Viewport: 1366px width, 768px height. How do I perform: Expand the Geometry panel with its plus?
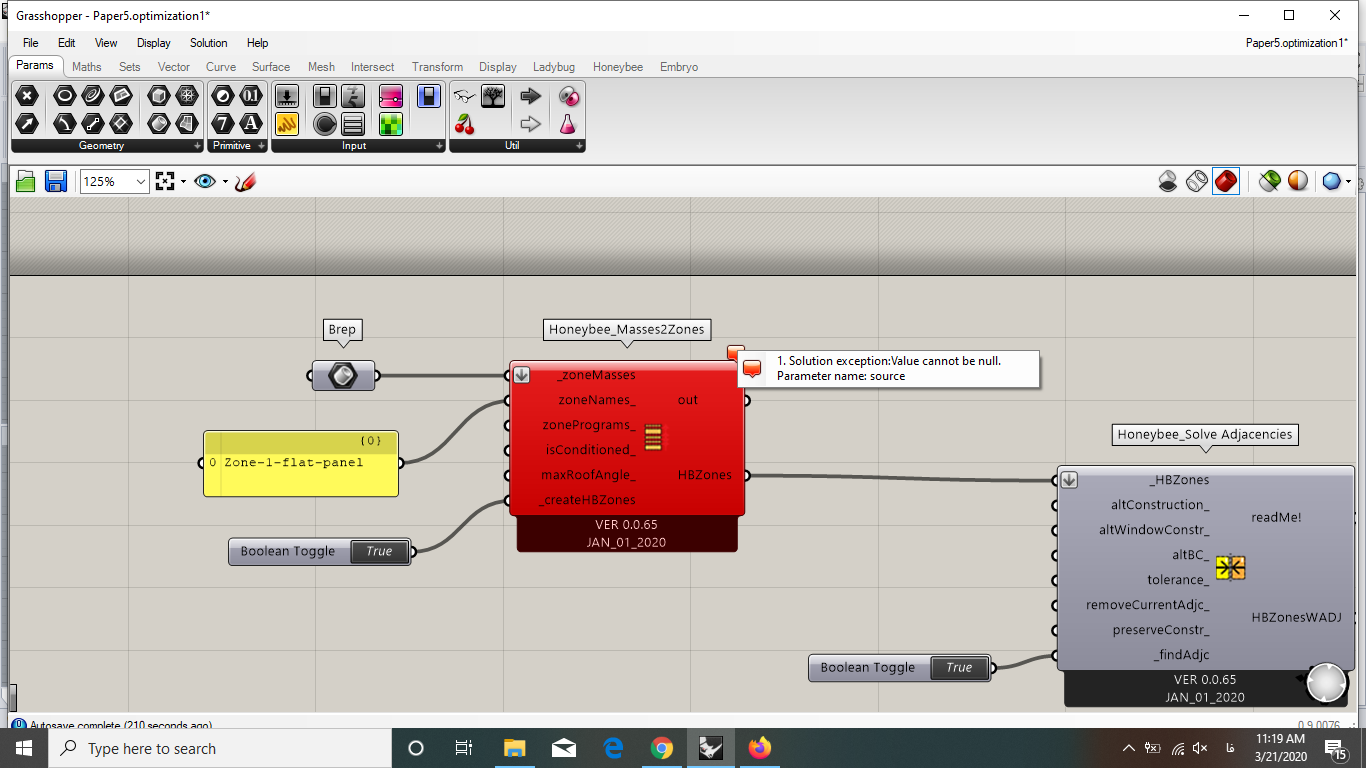[x=198, y=146]
